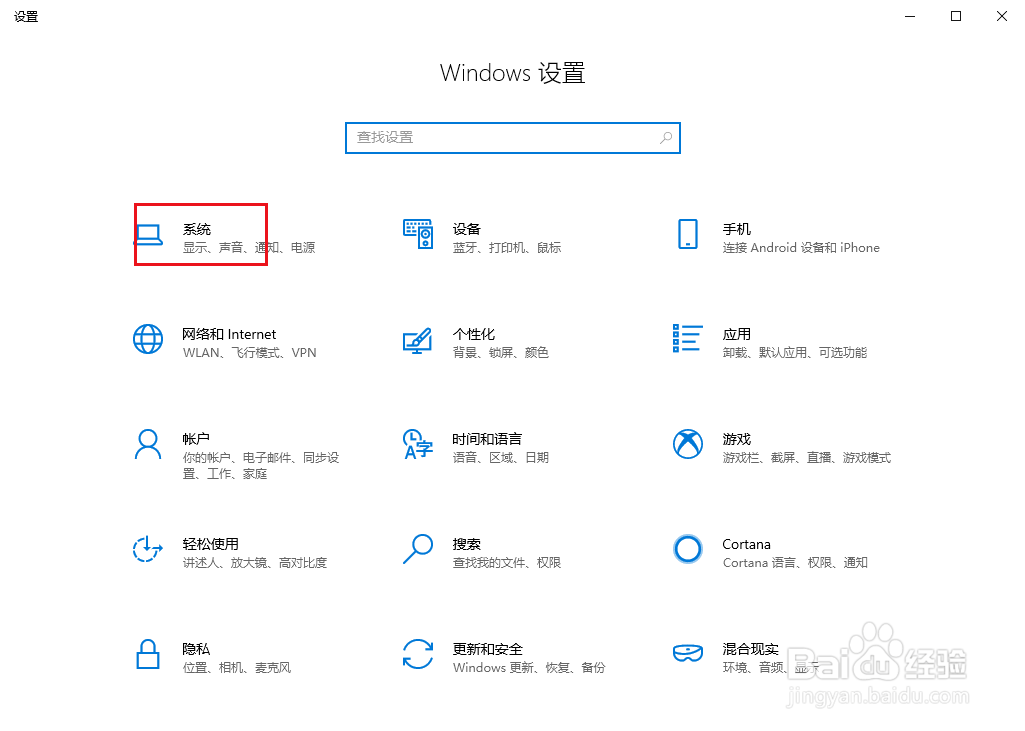Open the 轻松使用 icon
The width and height of the screenshot is (1025, 731).
point(148,549)
